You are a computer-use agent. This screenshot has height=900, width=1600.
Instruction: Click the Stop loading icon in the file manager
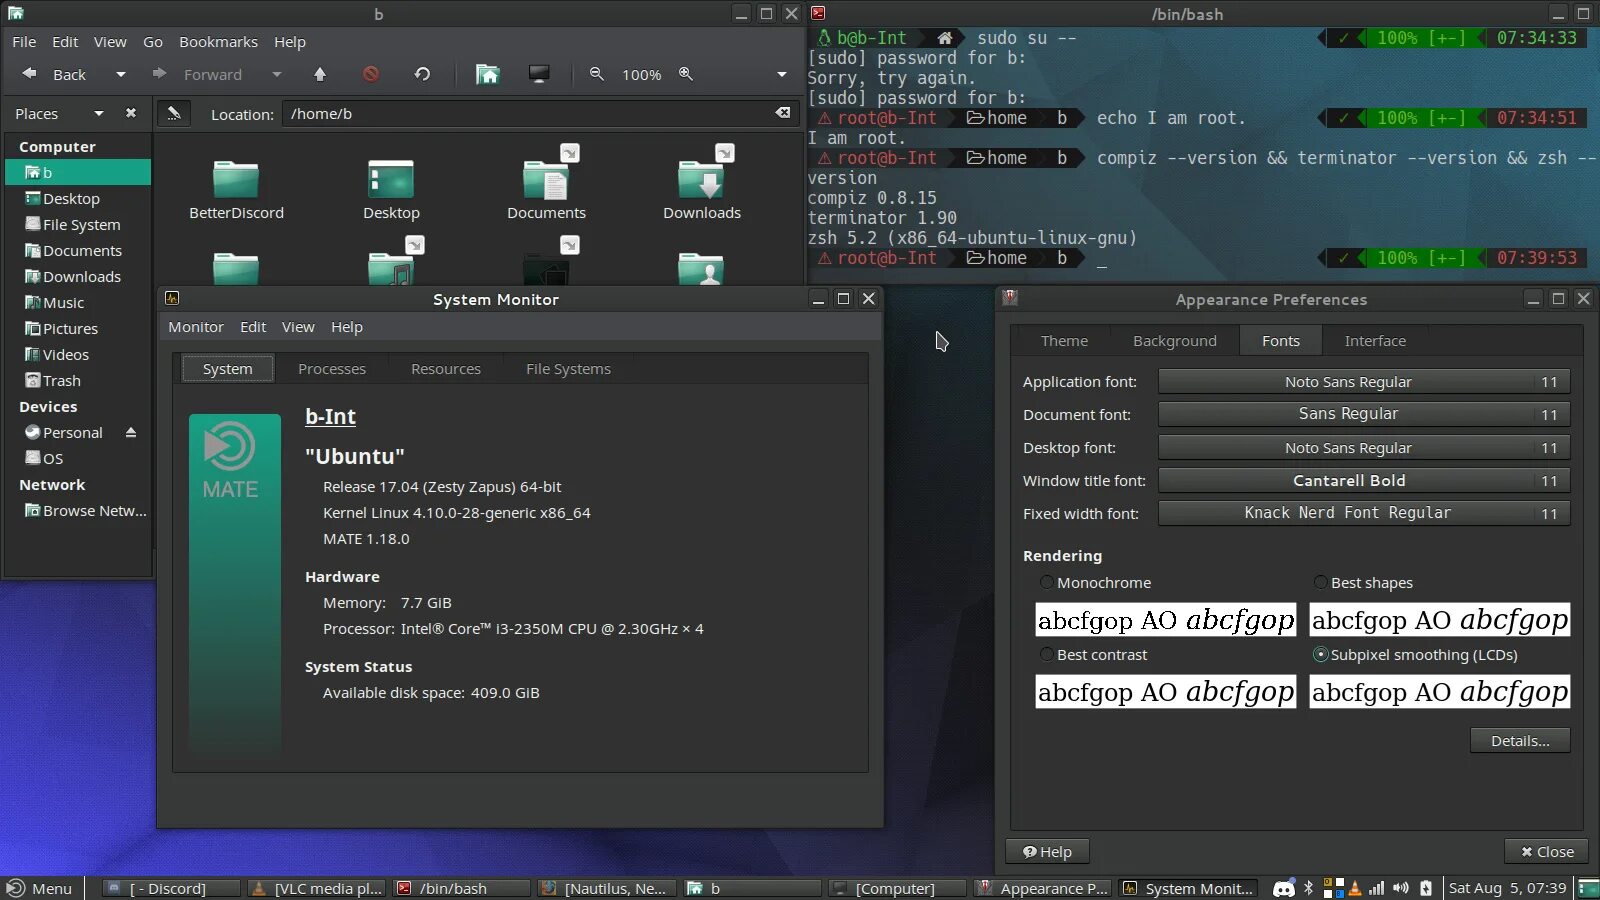coord(371,74)
